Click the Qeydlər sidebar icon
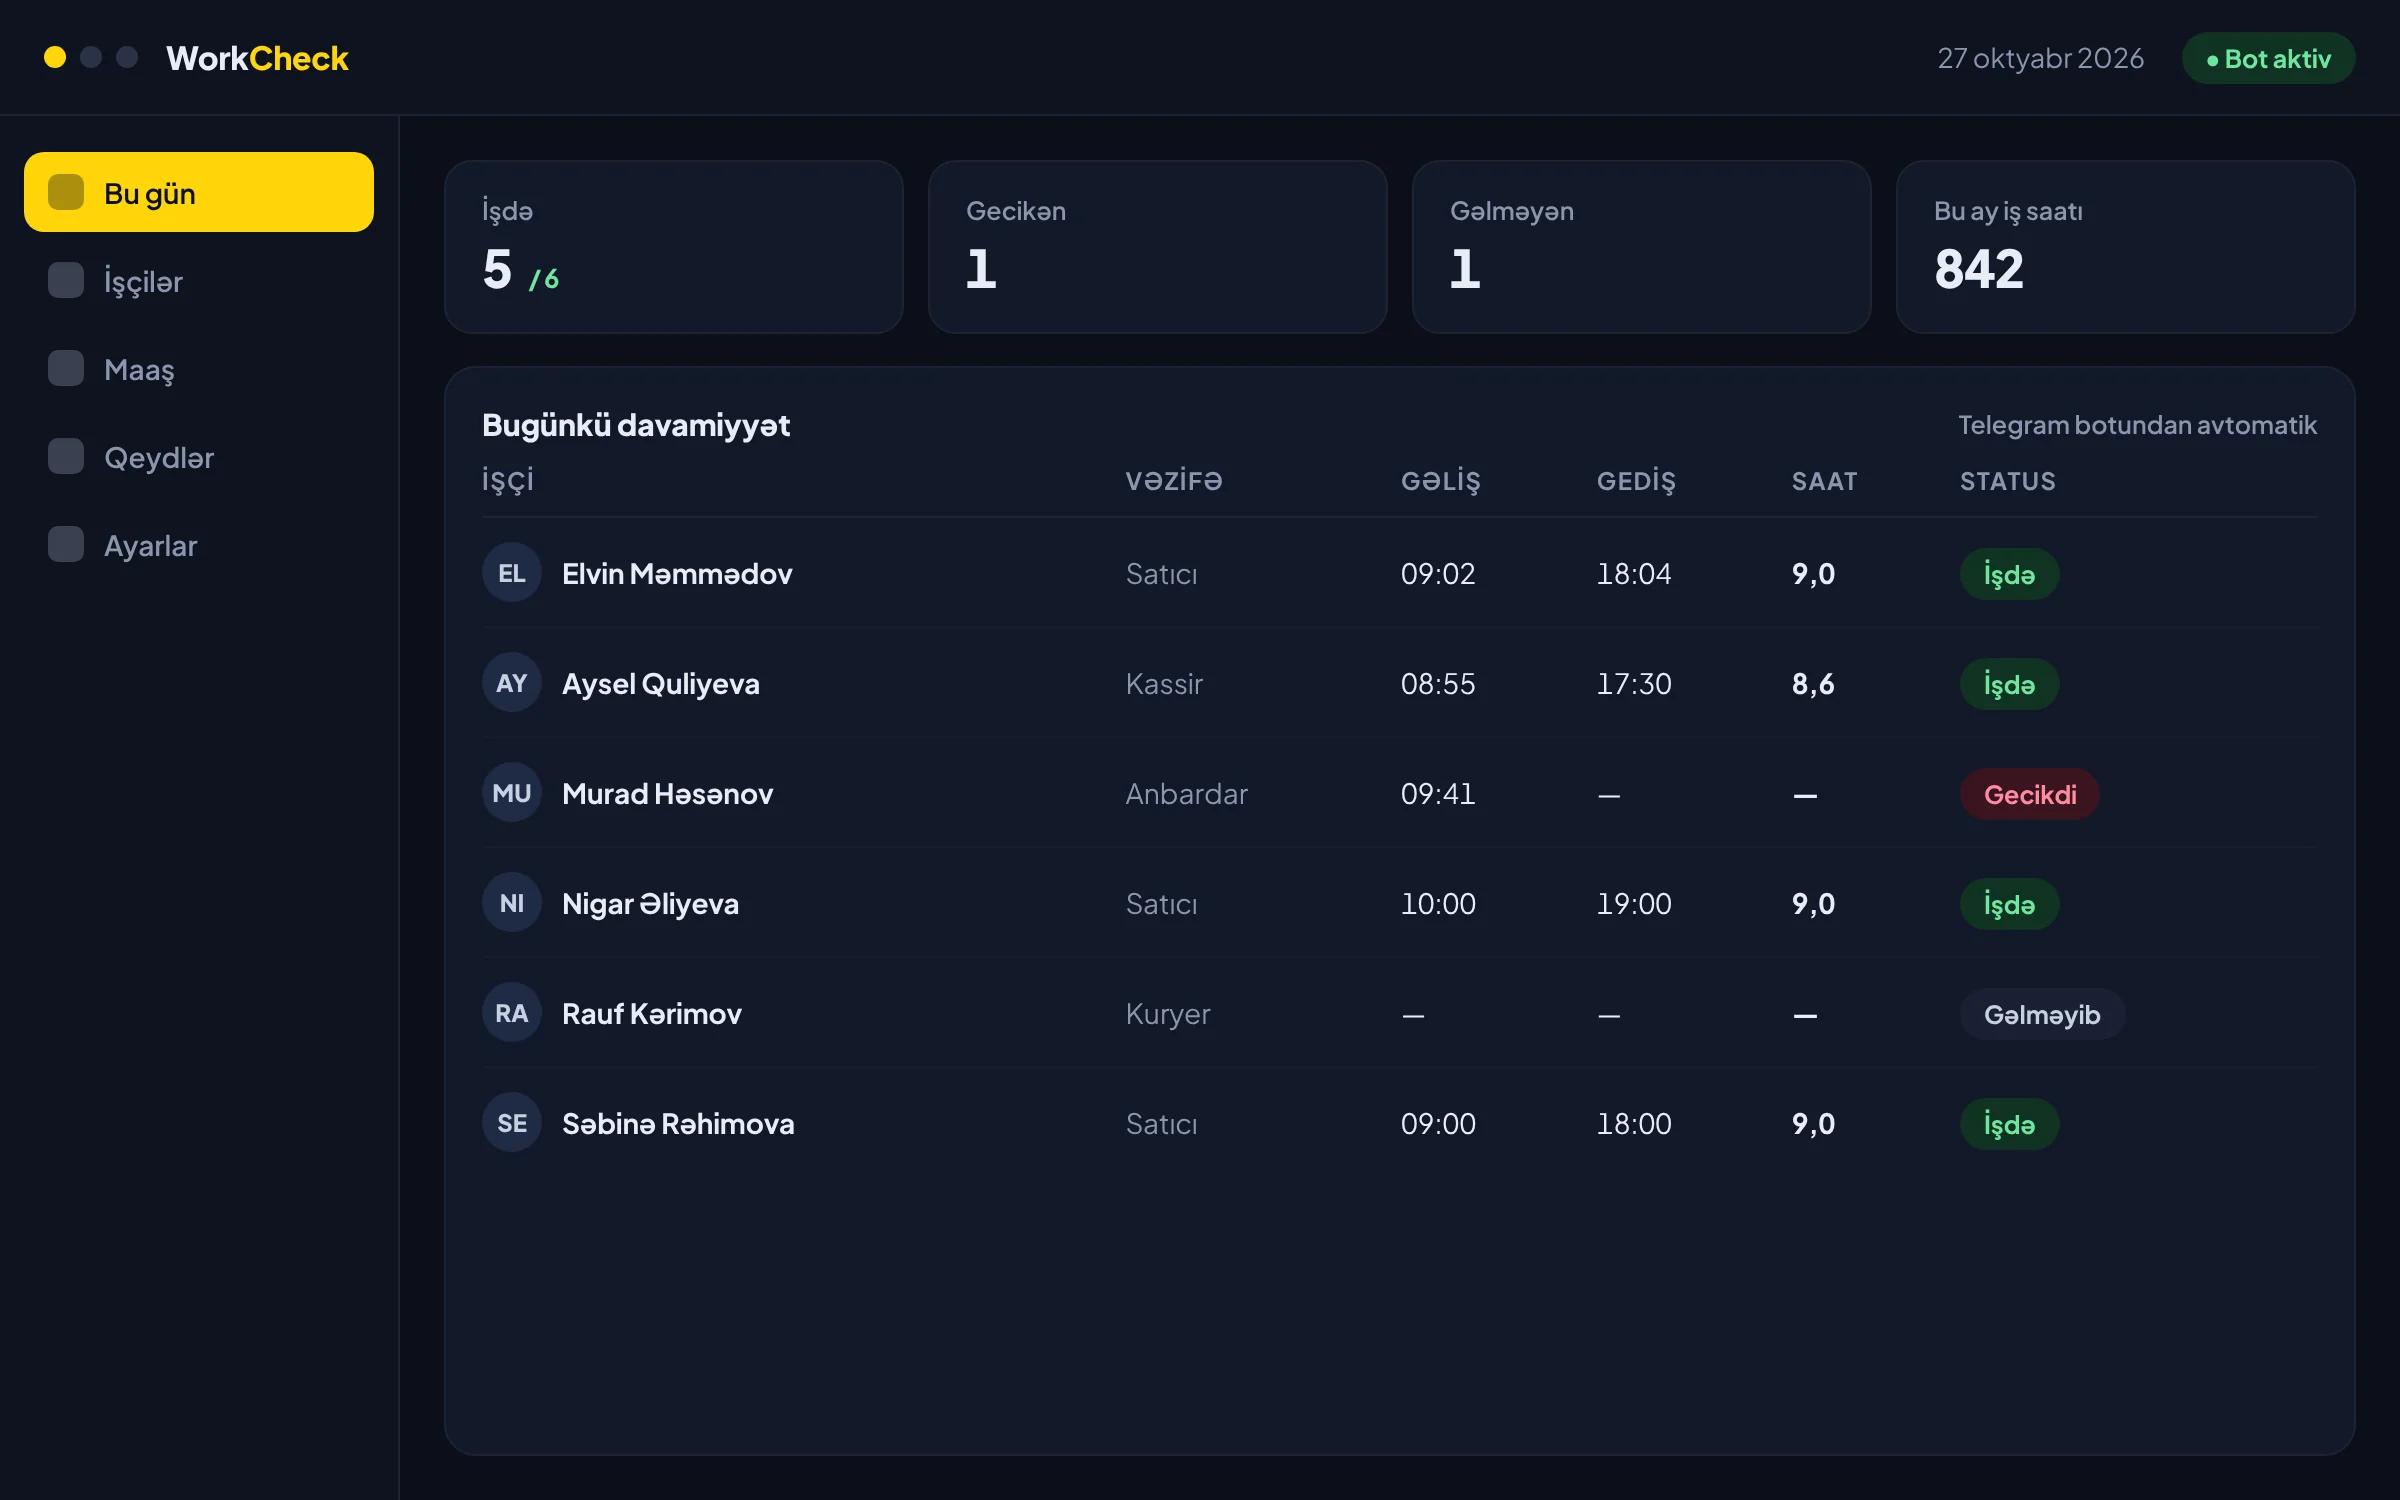Screen dimensions: 2400x1500 [x=66, y=456]
